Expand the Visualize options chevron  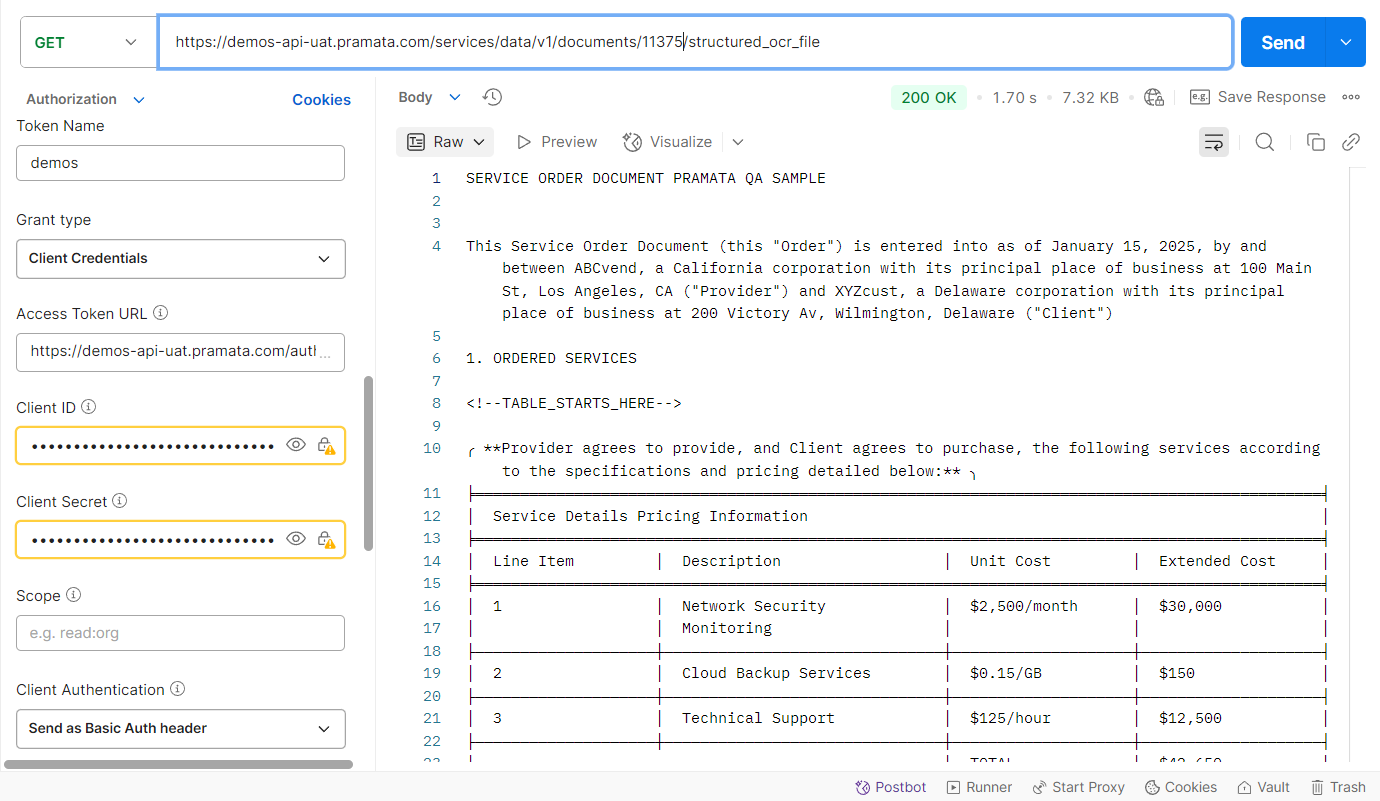pos(738,142)
